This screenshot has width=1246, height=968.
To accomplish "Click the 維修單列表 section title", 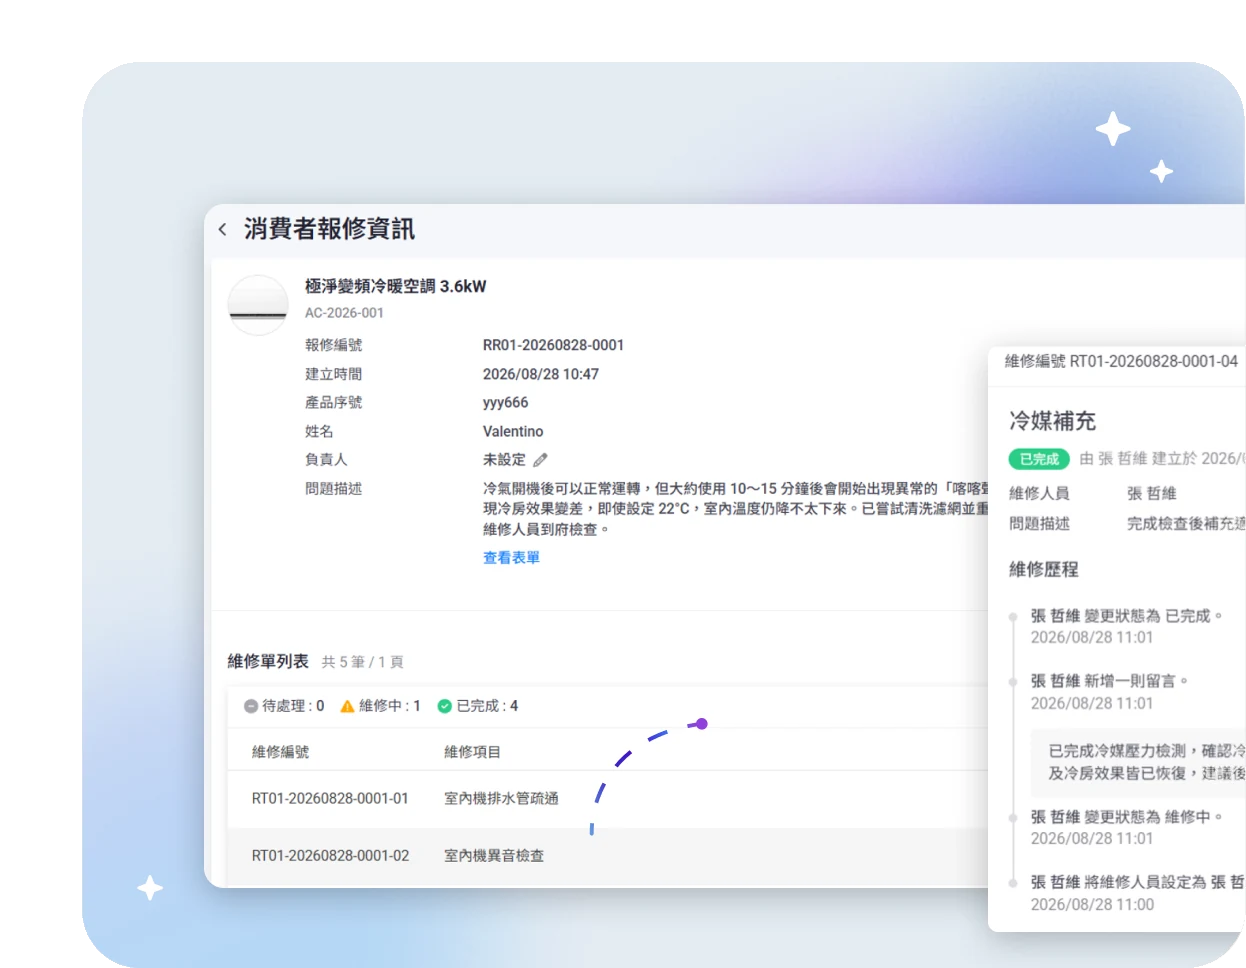I will point(268,661).
